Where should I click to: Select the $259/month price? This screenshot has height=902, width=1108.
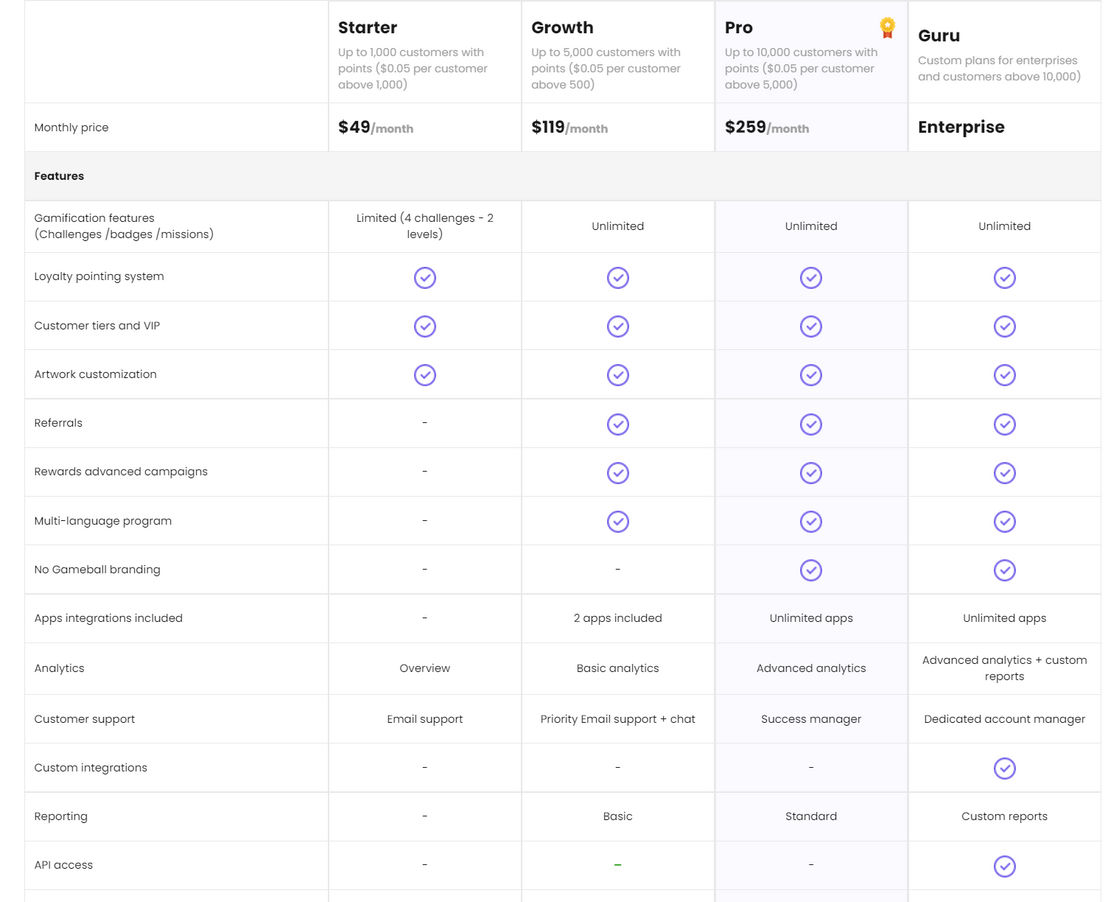[767, 127]
